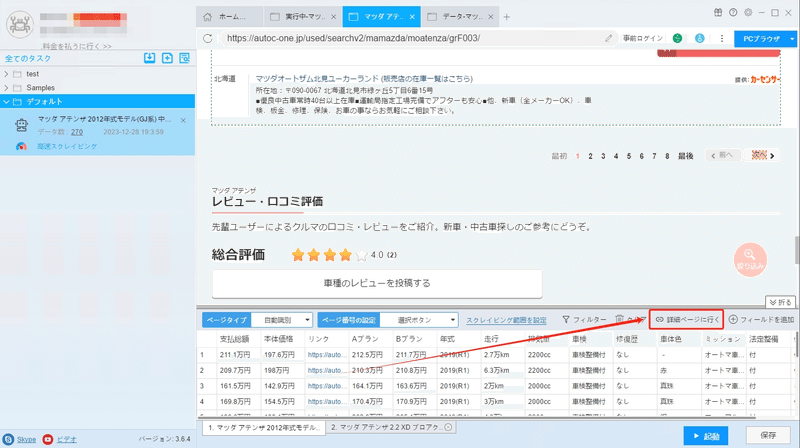Select the page tab 2. マツダ アテンザ 2.2 XD
Screen dimensions: 800x448
click(x=385, y=428)
